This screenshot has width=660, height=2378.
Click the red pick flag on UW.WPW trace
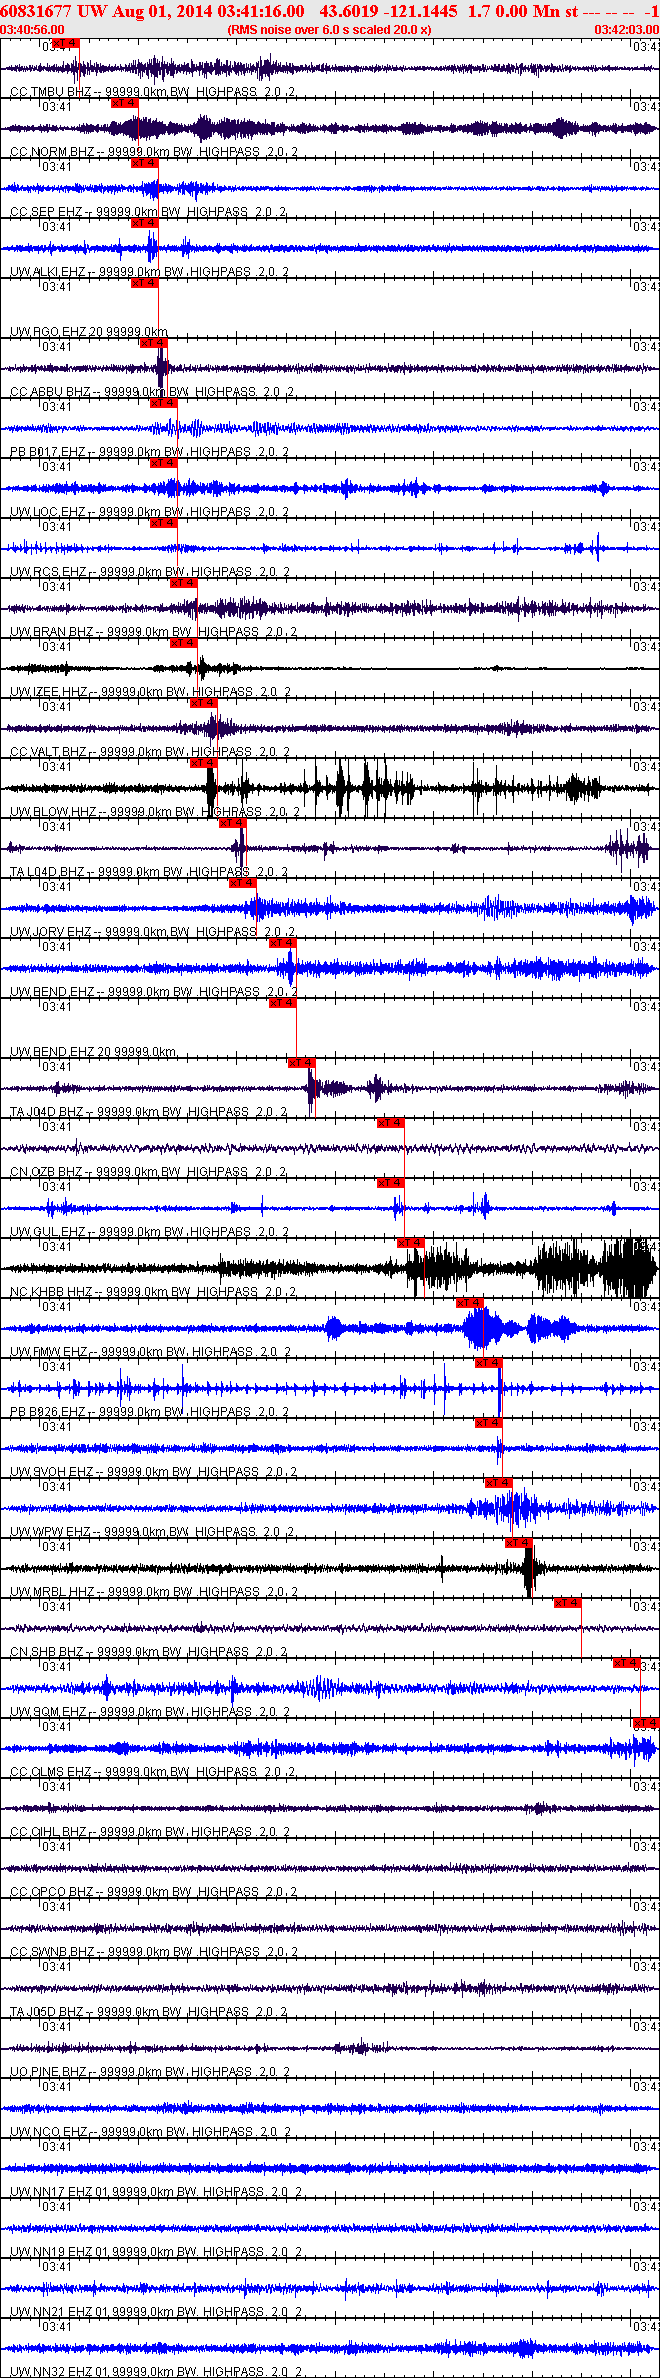(x=498, y=1483)
